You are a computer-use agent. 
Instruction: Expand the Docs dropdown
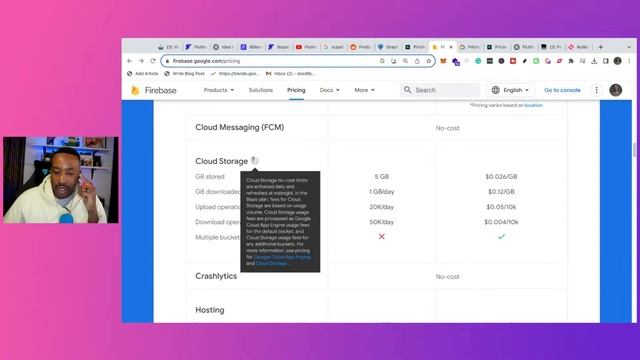(329, 90)
